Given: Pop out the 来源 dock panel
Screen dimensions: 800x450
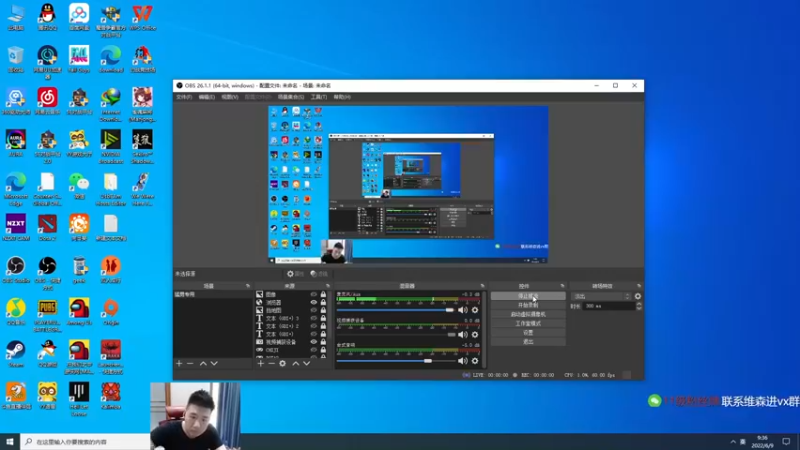Looking at the screenshot, I should 328,286.
